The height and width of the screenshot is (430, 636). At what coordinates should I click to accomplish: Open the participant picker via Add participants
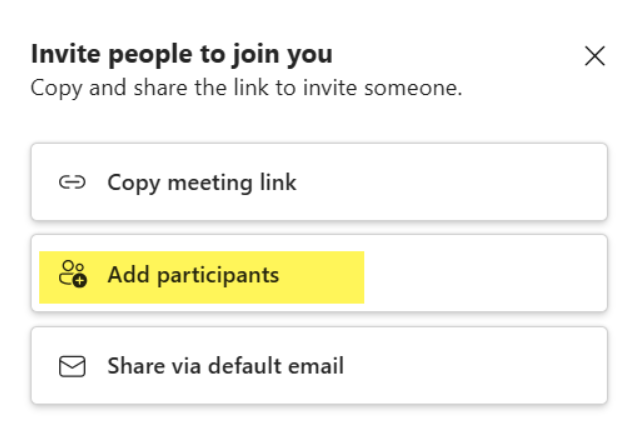(x=193, y=275)
